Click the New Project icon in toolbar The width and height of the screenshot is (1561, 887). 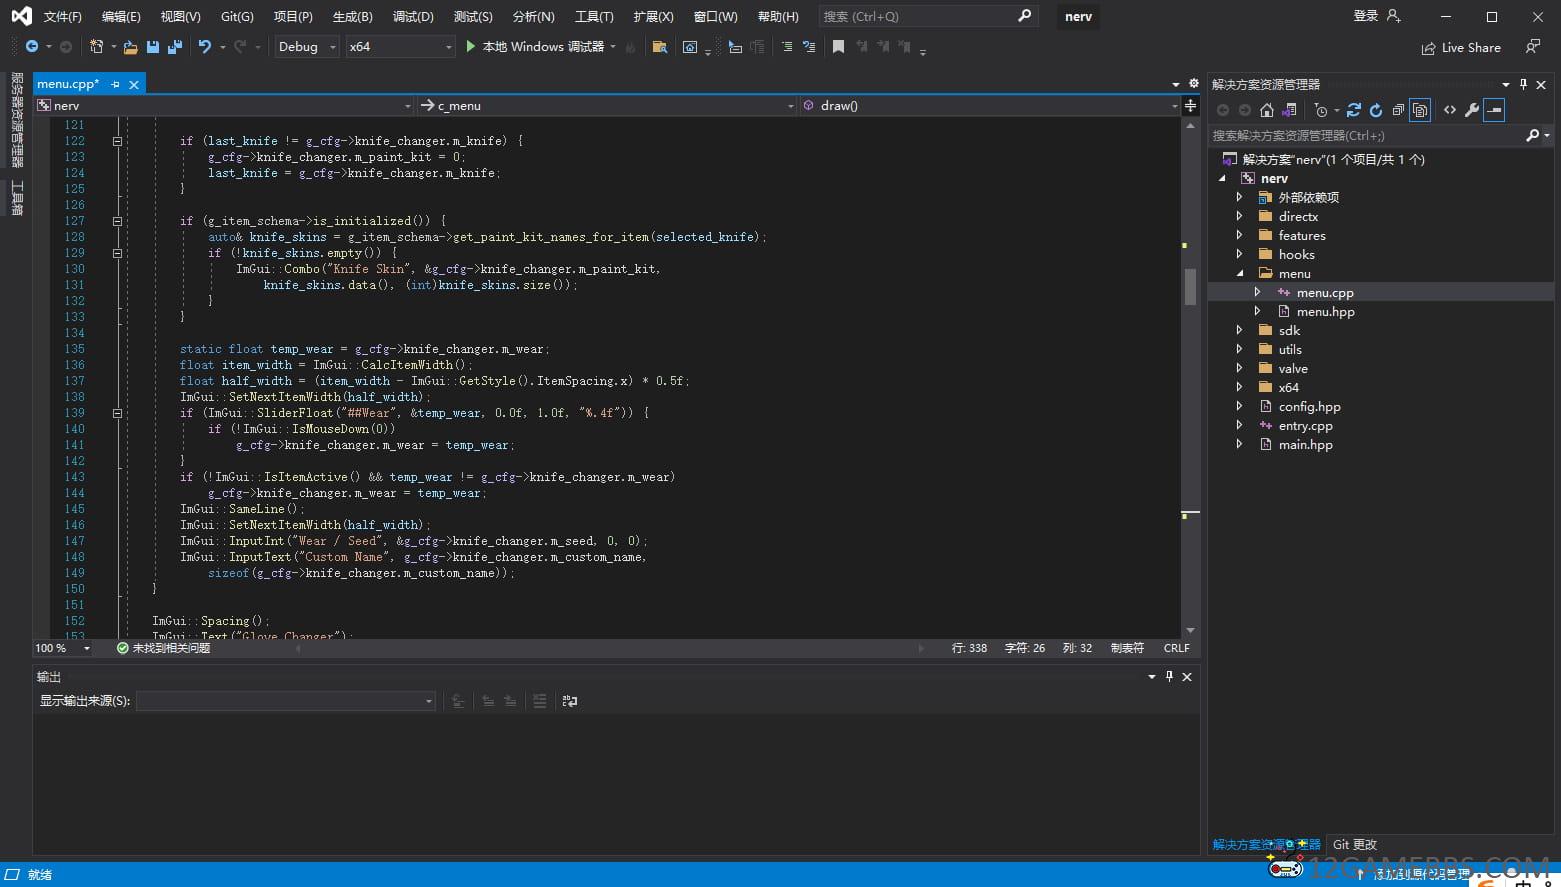[x=96, y=47]
